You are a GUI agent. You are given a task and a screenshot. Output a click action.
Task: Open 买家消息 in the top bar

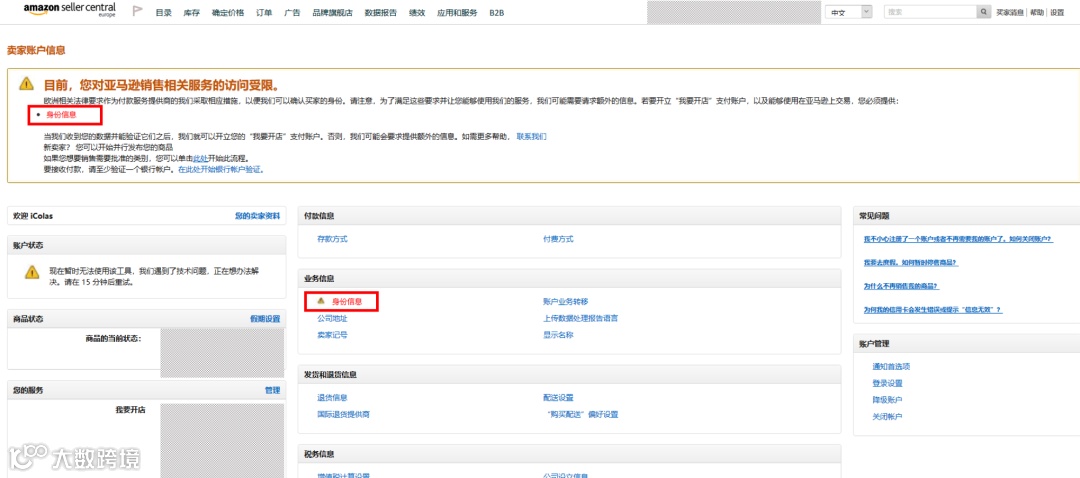coord(1010,12)
